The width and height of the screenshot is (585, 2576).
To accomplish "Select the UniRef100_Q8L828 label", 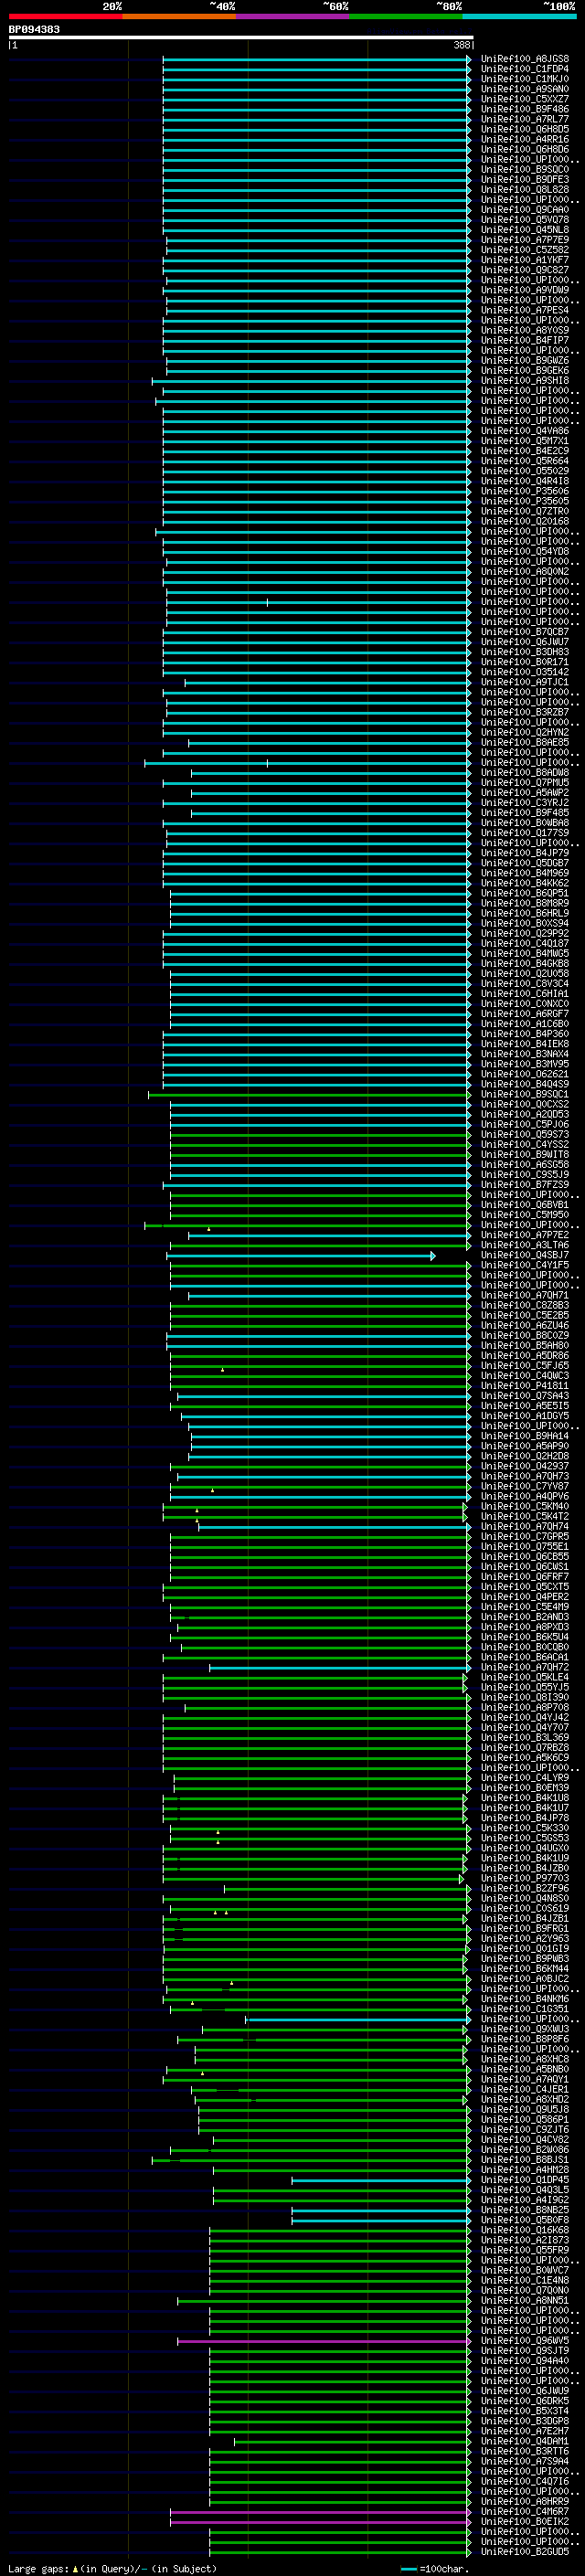I will point(525,189).
